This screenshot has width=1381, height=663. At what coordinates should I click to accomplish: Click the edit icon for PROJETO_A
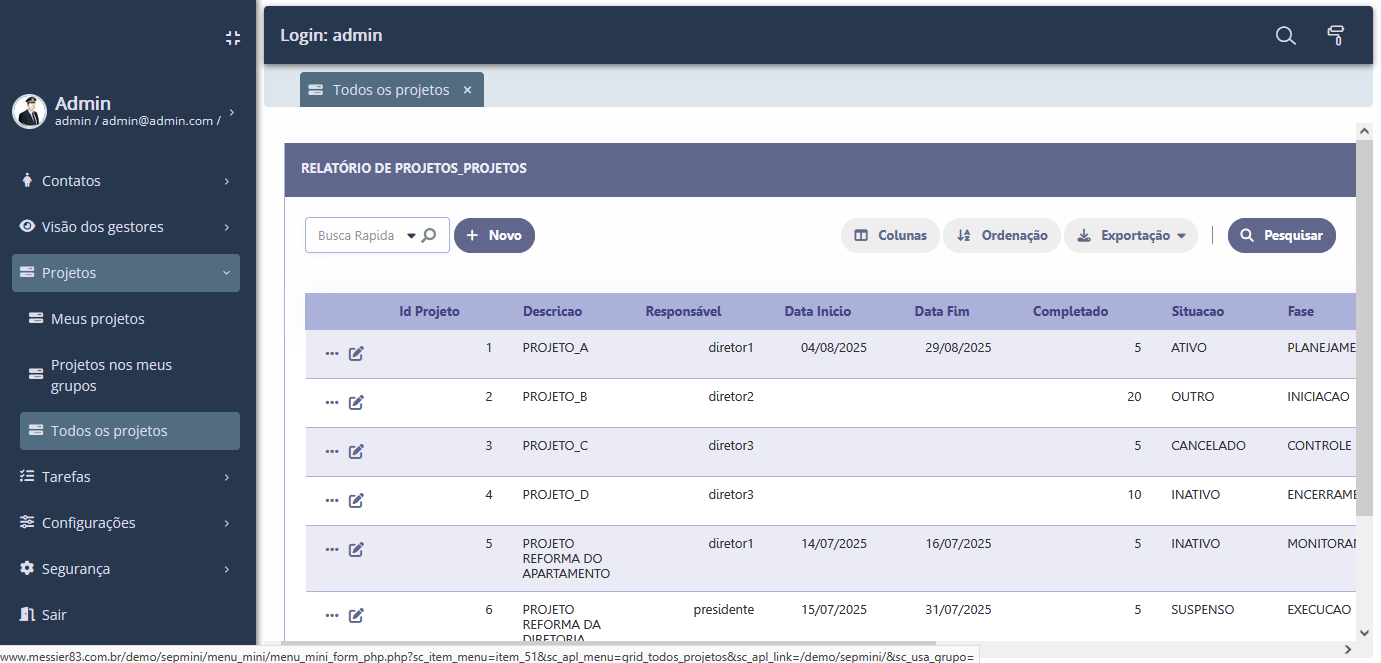pos(356,354)
